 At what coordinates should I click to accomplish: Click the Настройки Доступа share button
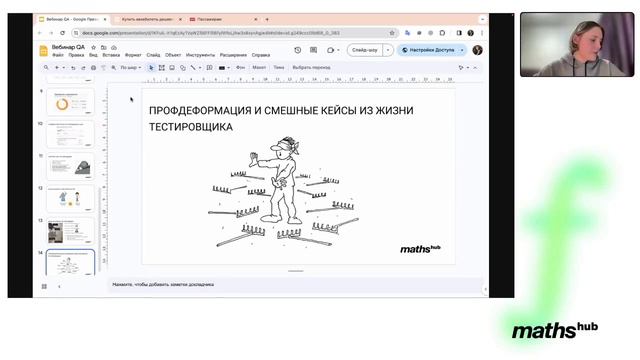click(x=428, y=50)
